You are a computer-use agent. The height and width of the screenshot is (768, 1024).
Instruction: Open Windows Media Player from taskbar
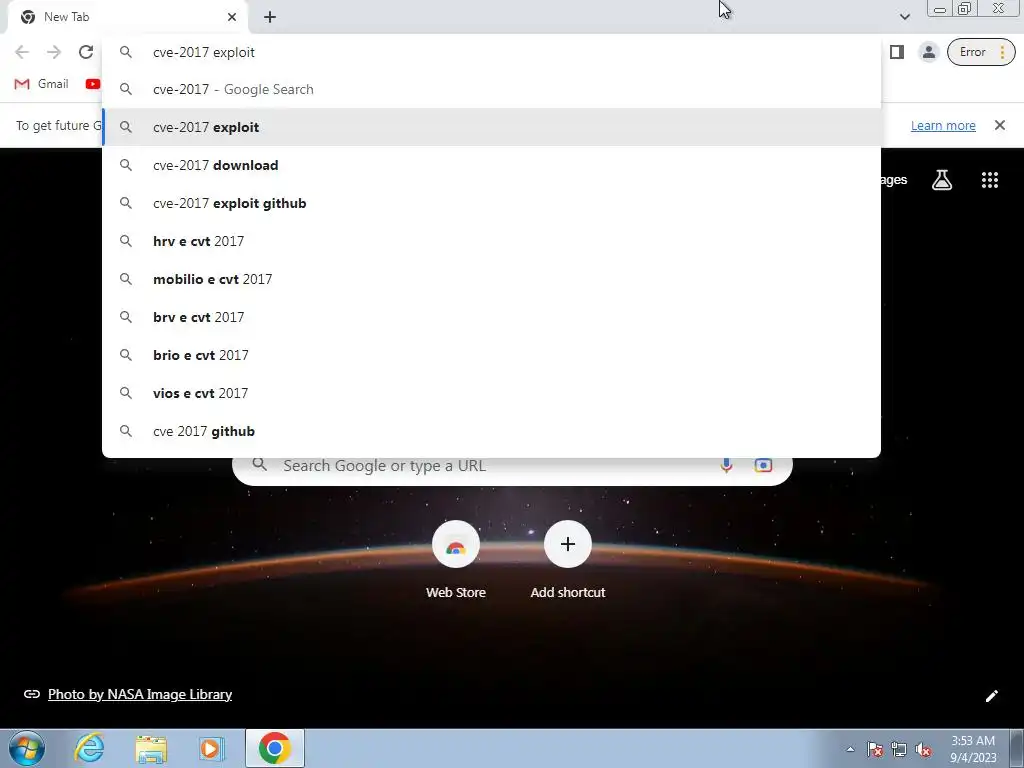(212, 748)
